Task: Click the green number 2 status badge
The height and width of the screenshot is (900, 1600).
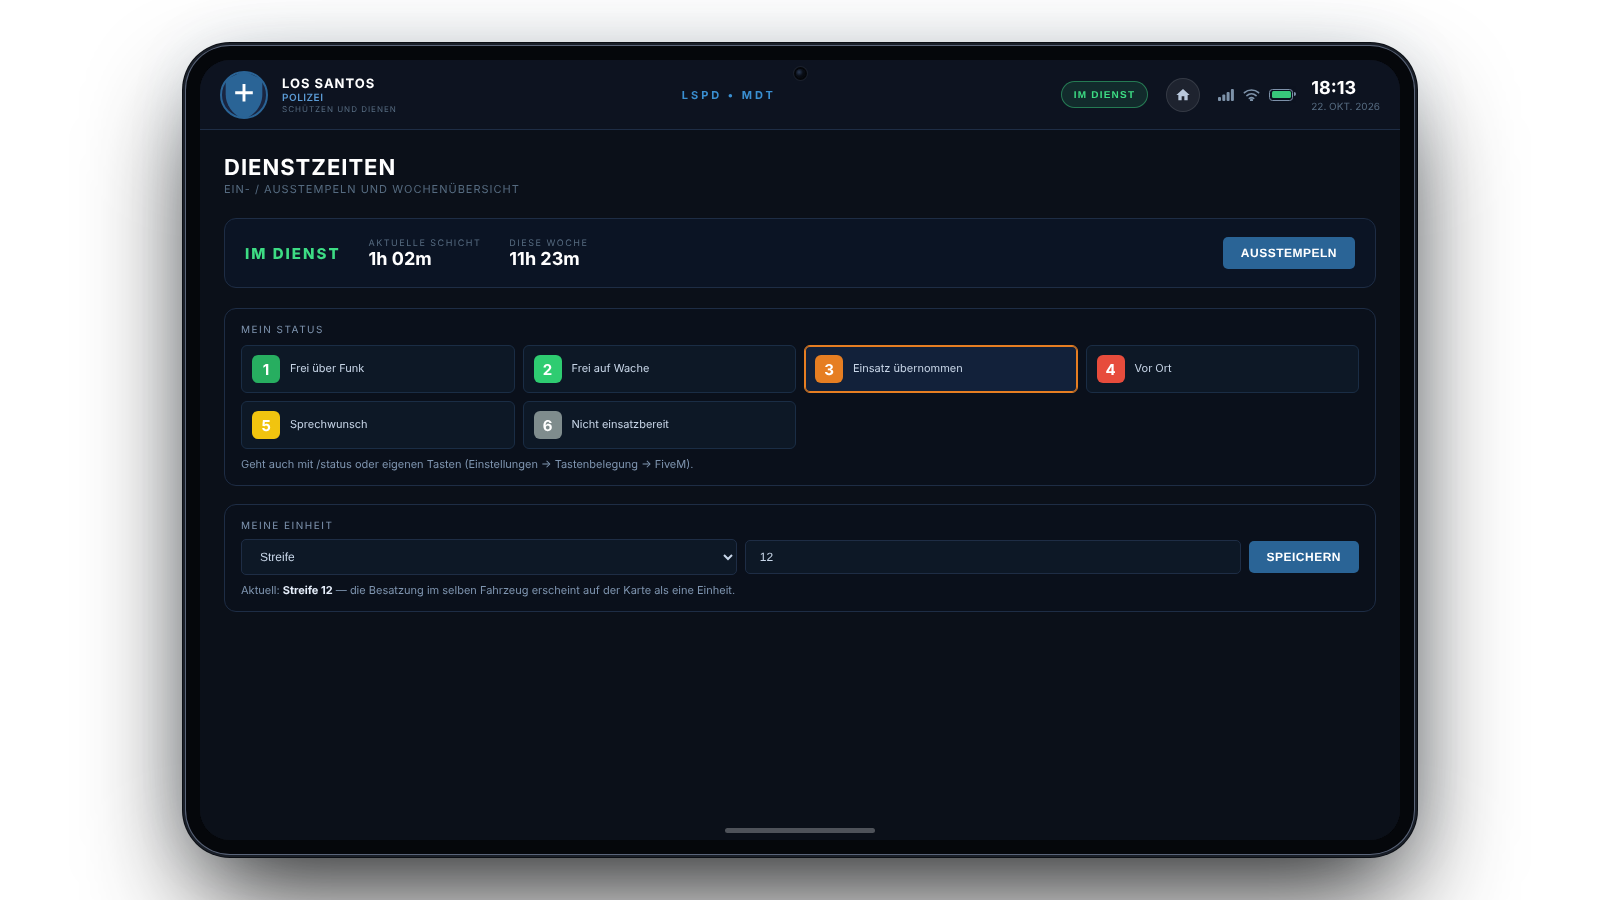Action: coord(547,369)
